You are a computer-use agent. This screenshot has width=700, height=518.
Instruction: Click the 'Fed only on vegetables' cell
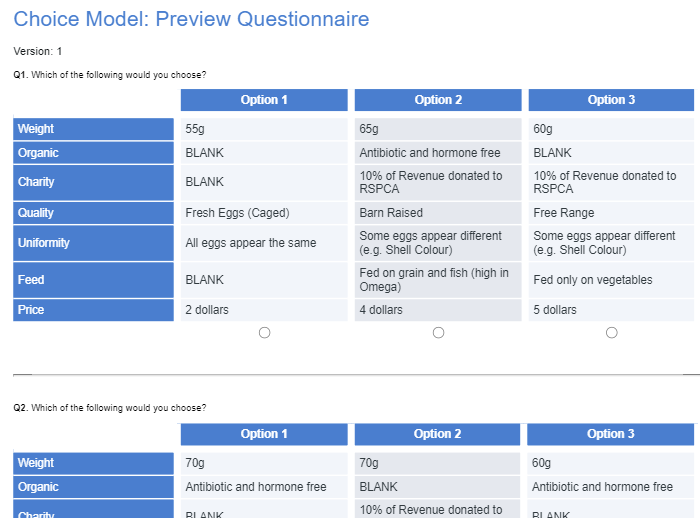611,280
